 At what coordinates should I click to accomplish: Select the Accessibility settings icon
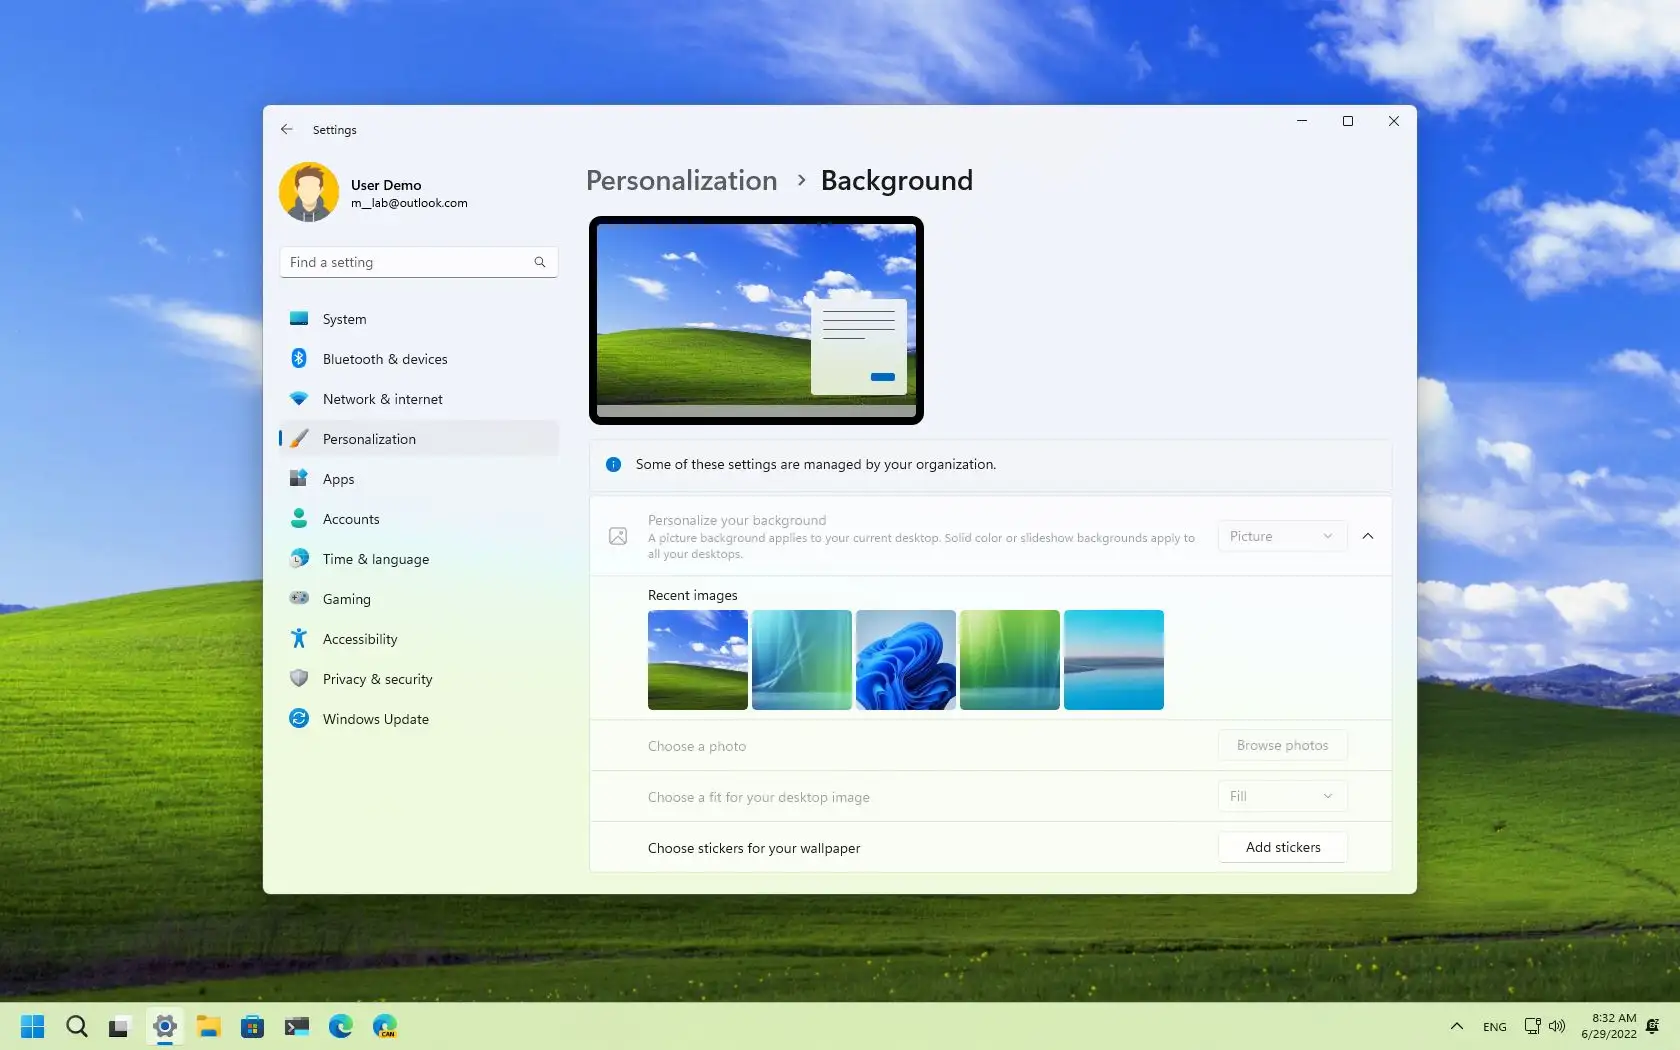tap(299, 638)
